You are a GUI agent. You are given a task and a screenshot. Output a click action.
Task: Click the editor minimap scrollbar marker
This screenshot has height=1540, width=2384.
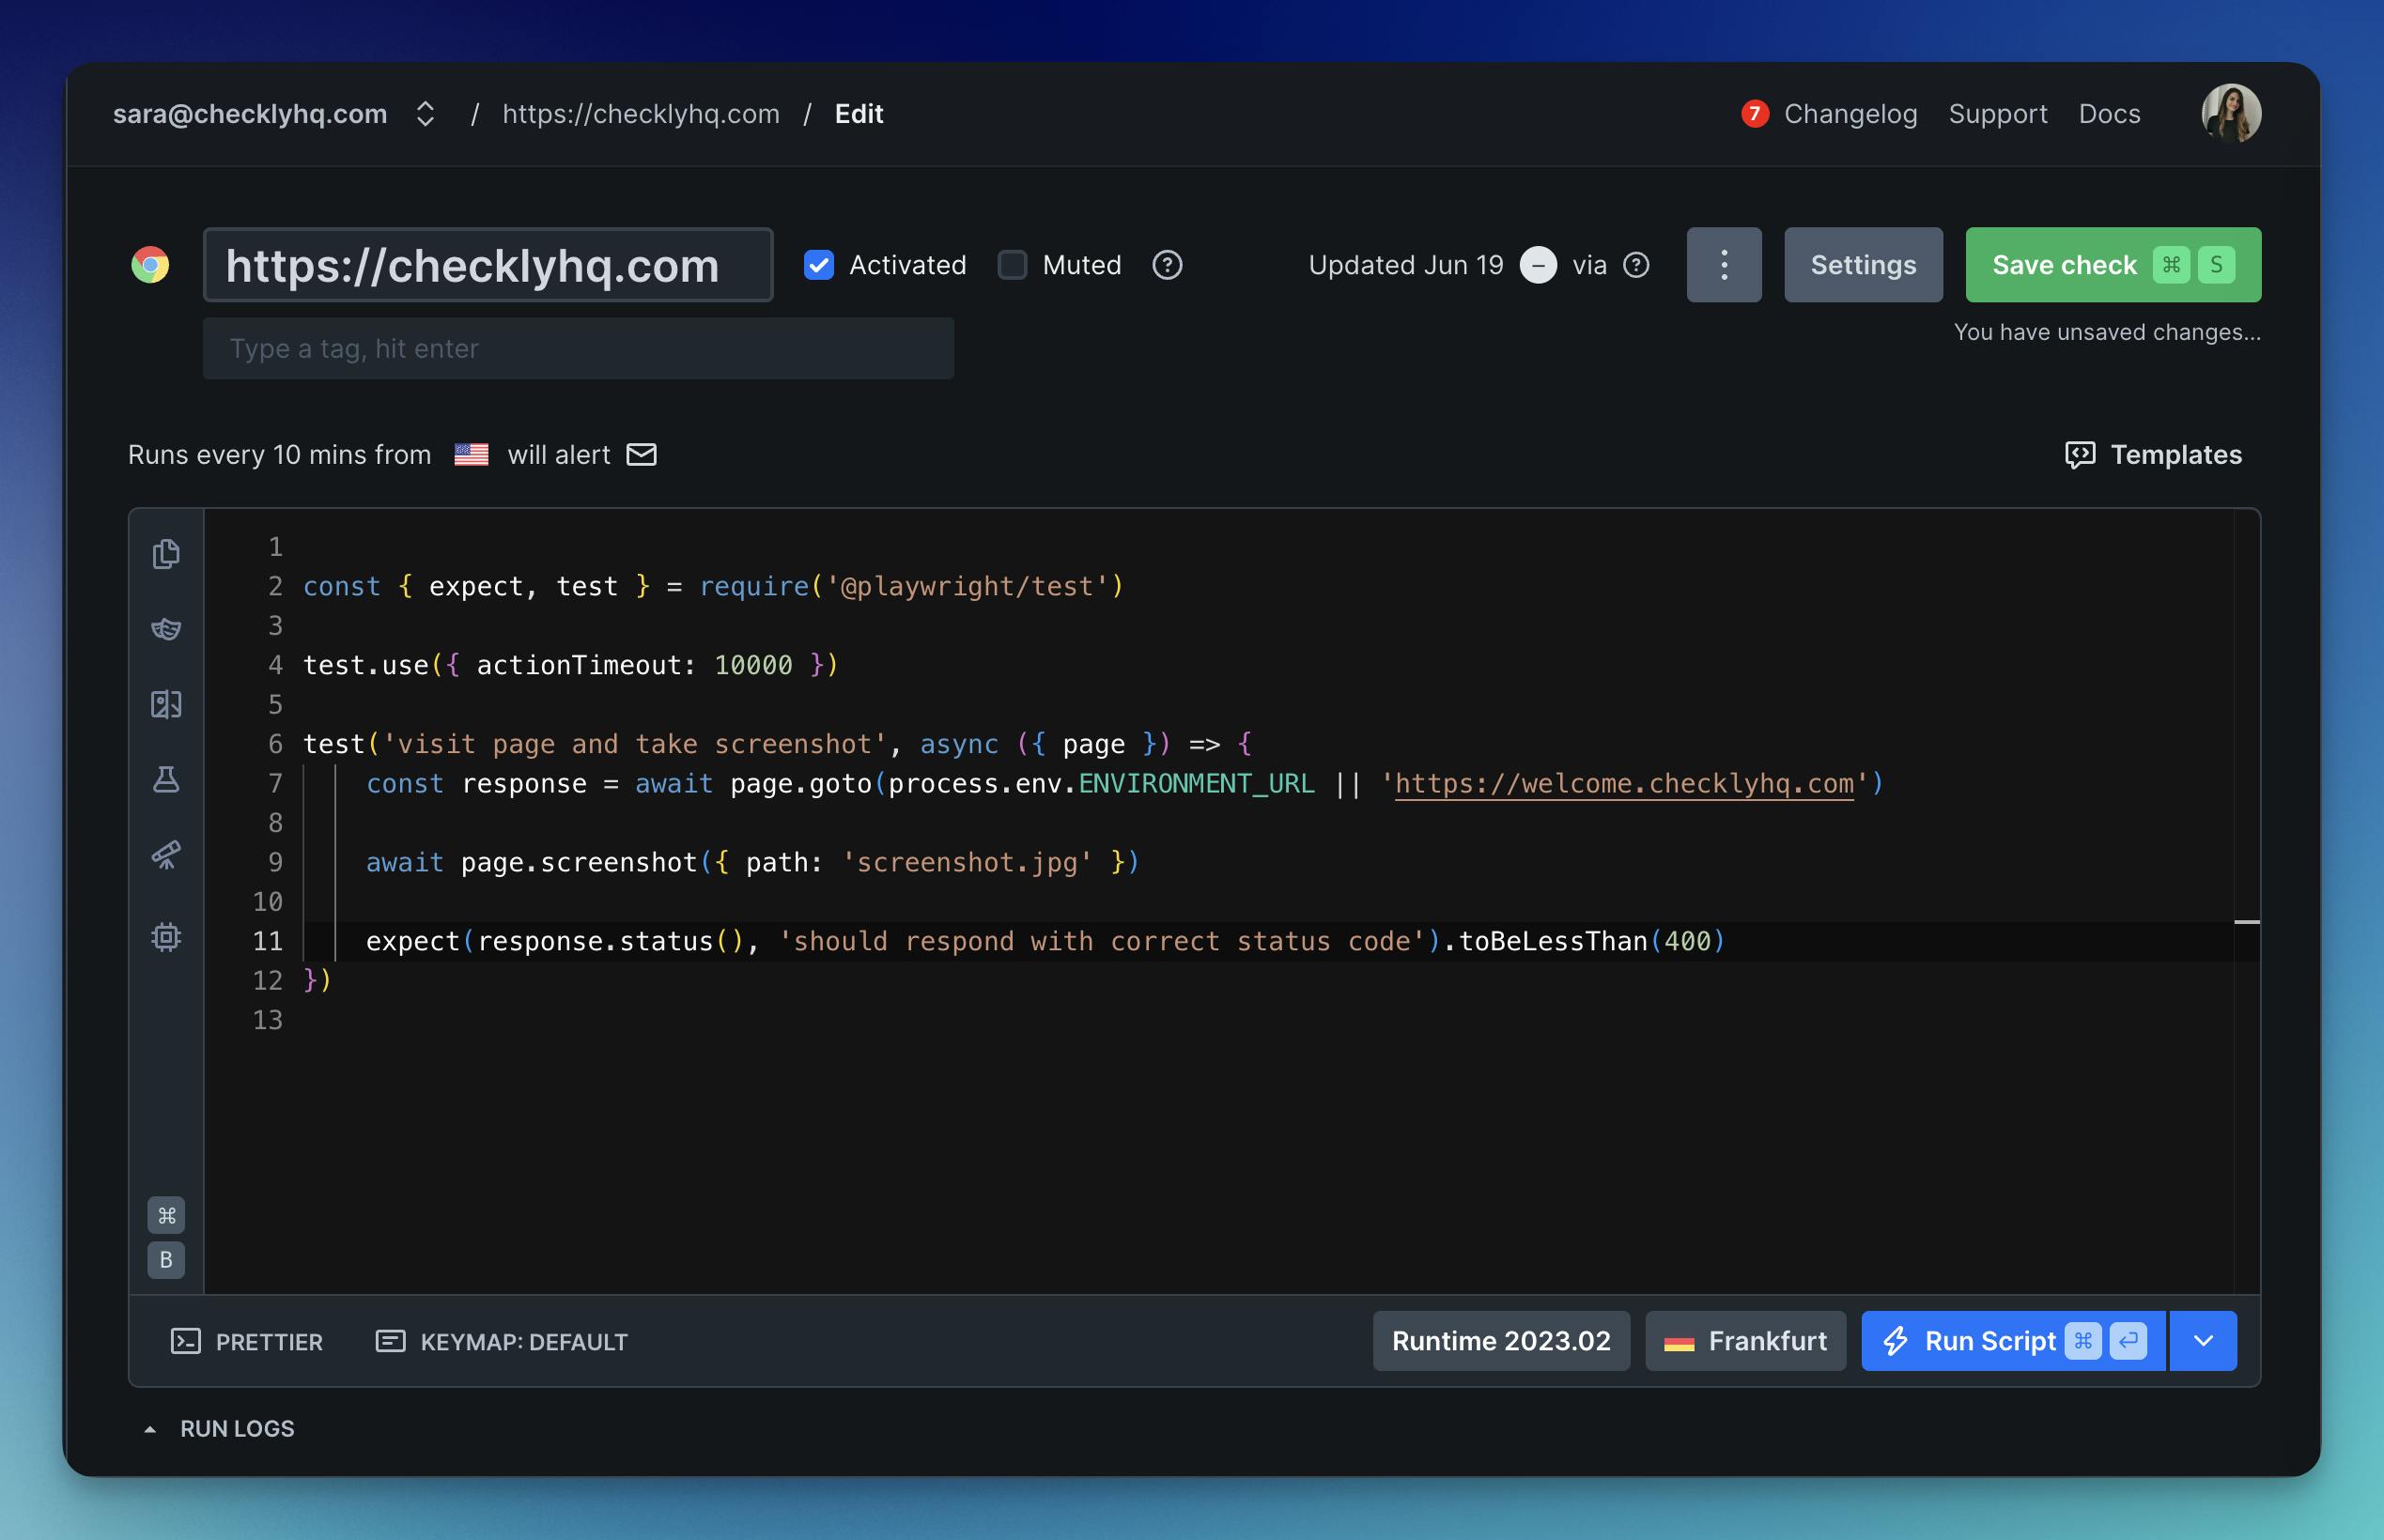(2246, 922)
